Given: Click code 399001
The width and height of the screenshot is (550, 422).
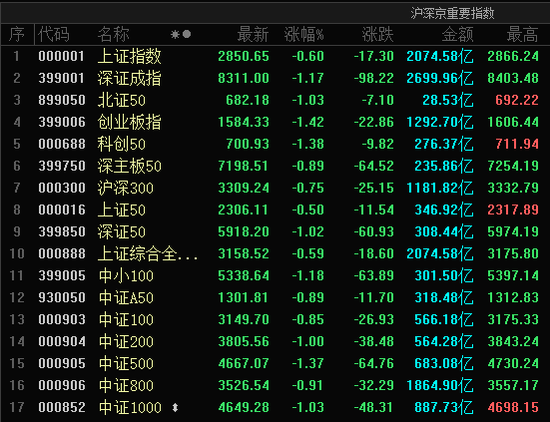Looking at the screenshot, I should coord(62,78).
